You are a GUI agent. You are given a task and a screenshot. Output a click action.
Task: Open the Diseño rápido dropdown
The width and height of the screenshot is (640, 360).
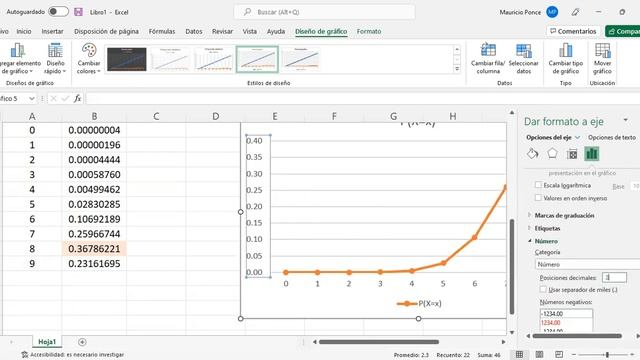(x=55, y=59)
